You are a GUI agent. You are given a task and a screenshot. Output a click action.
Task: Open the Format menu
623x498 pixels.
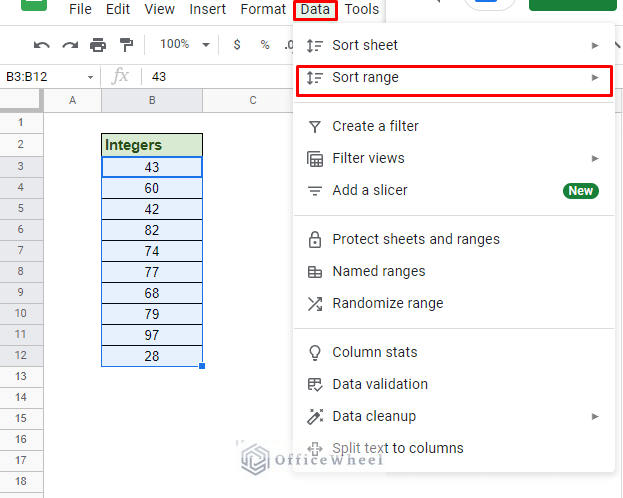click(x=263, y=9)
